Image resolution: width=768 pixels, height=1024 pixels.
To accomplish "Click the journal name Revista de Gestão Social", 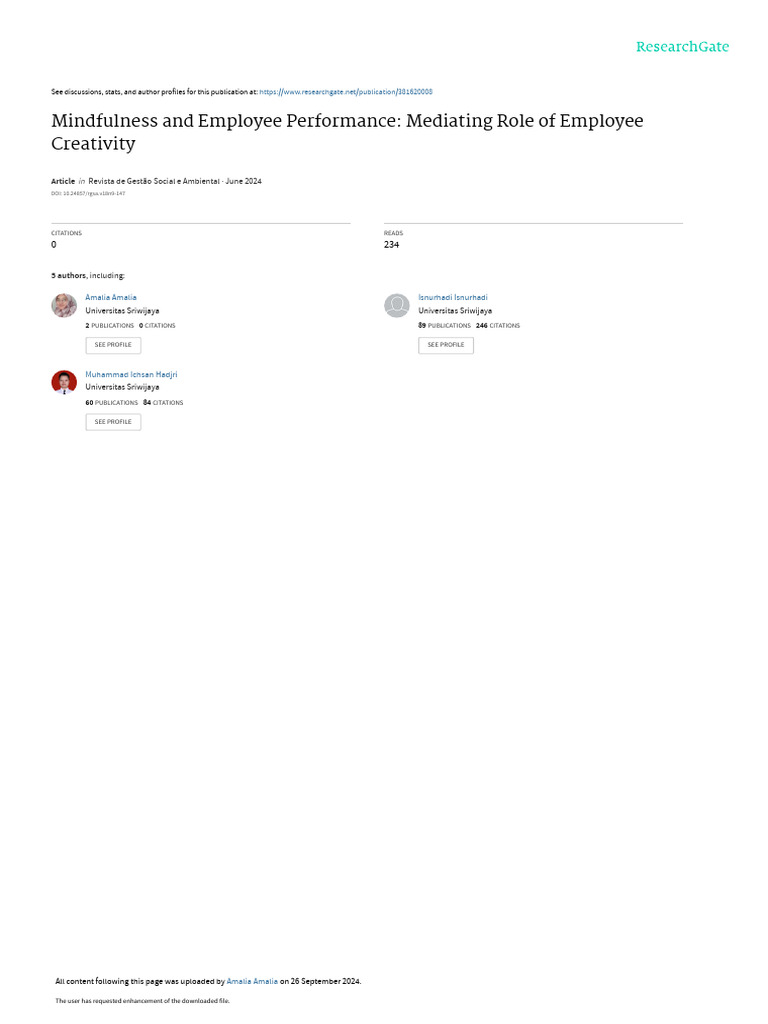I will (154, 181).
